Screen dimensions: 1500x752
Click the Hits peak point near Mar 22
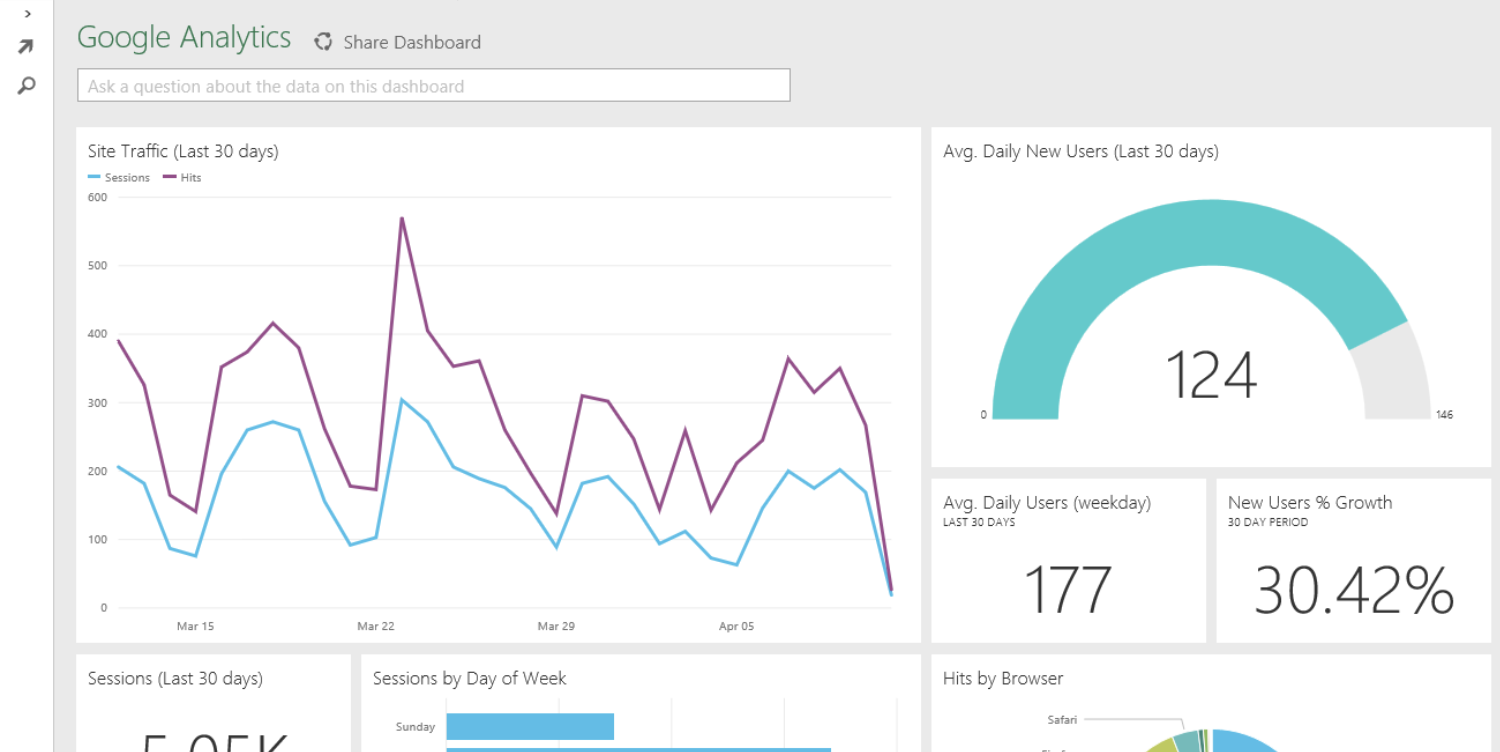point(402,218)
